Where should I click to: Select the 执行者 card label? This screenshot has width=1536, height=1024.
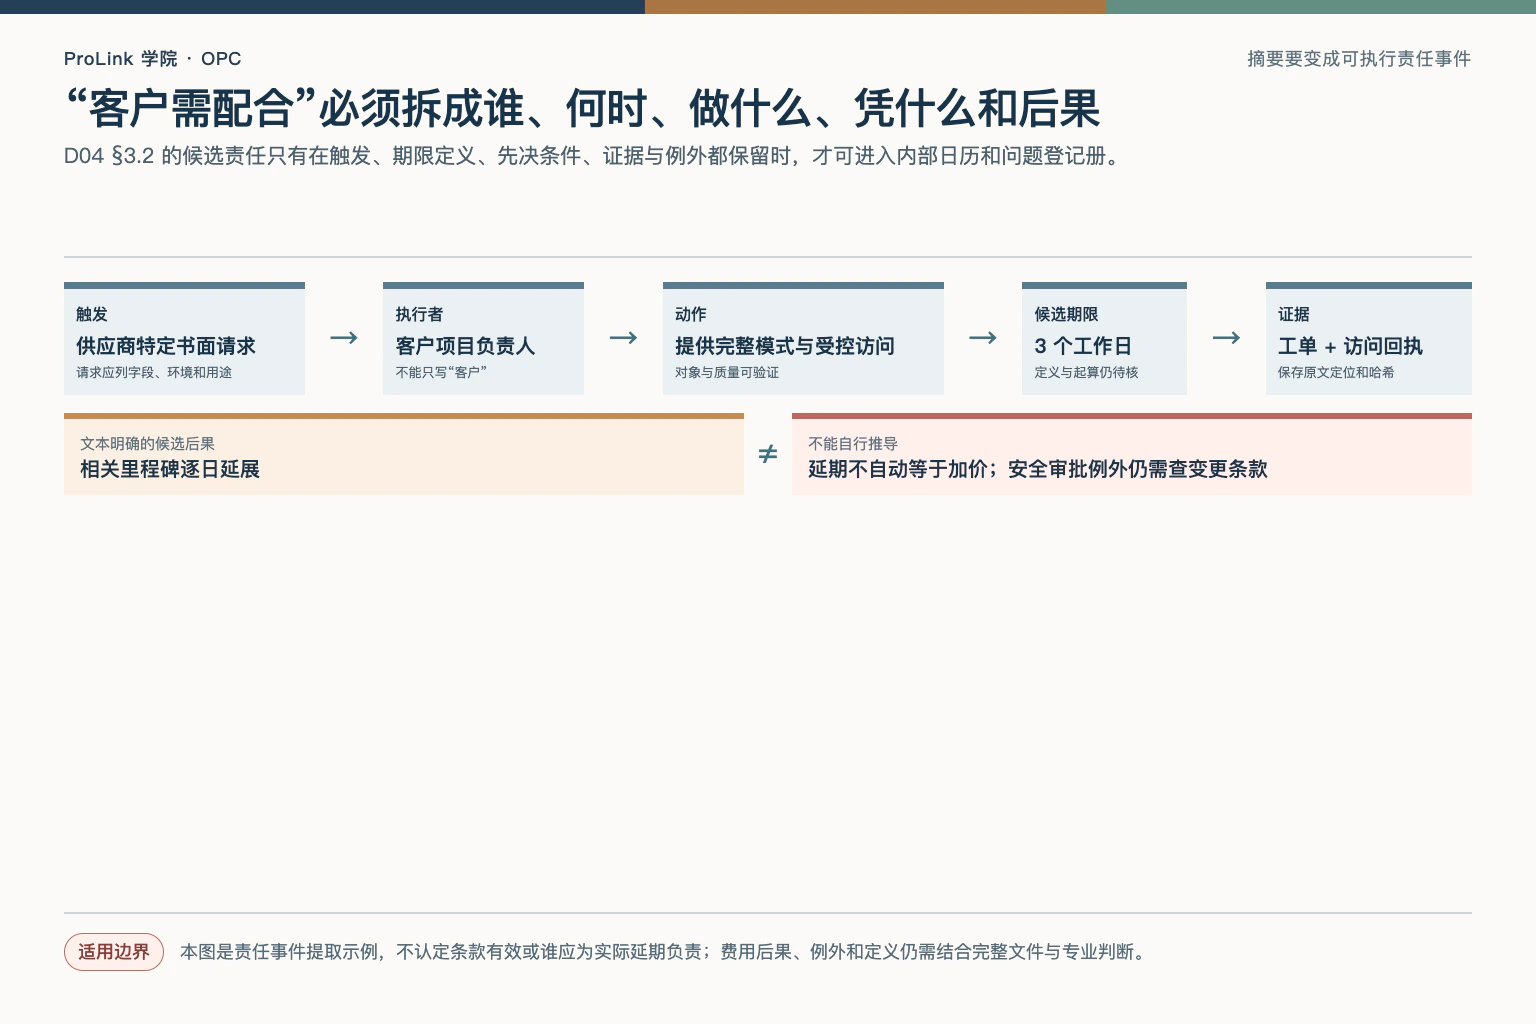click(419, 314)
